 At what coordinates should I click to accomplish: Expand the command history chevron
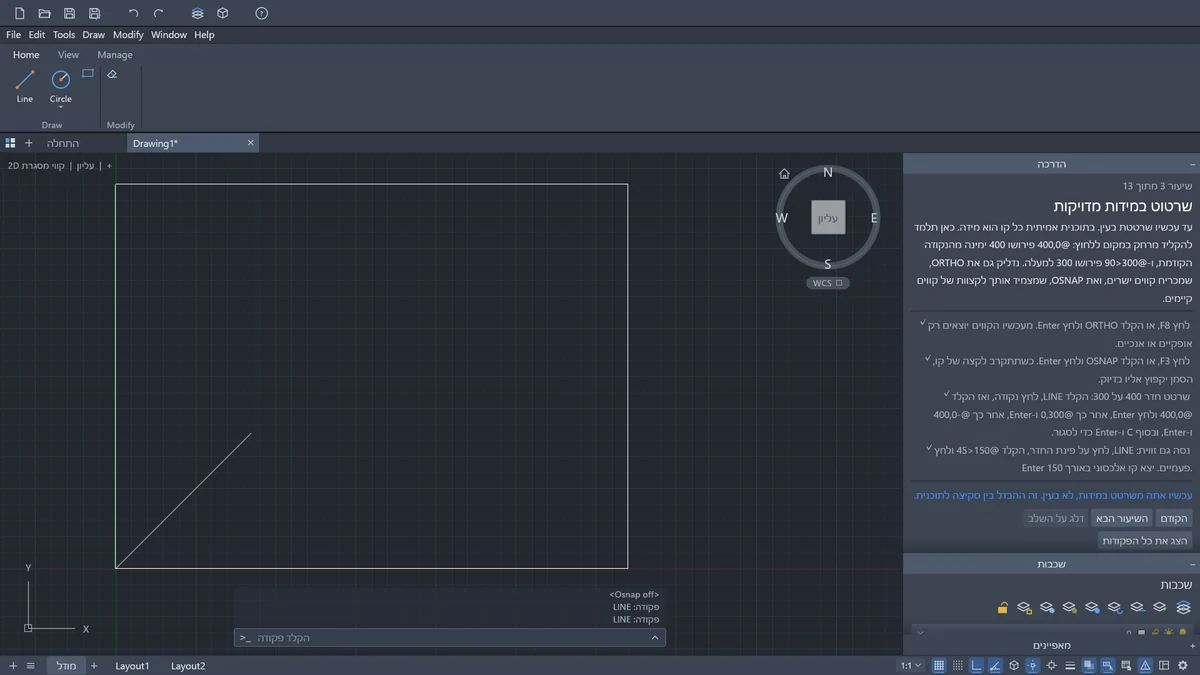point(655,637)
